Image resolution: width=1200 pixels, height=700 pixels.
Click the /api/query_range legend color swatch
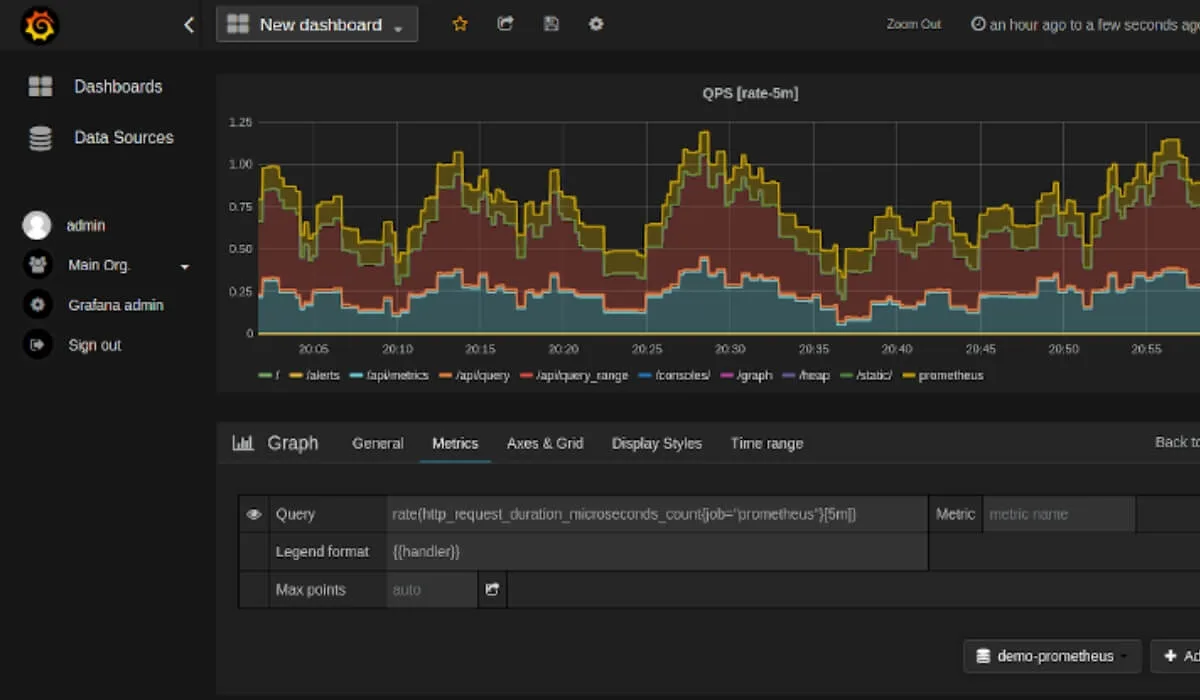click(x=527, y=376)
